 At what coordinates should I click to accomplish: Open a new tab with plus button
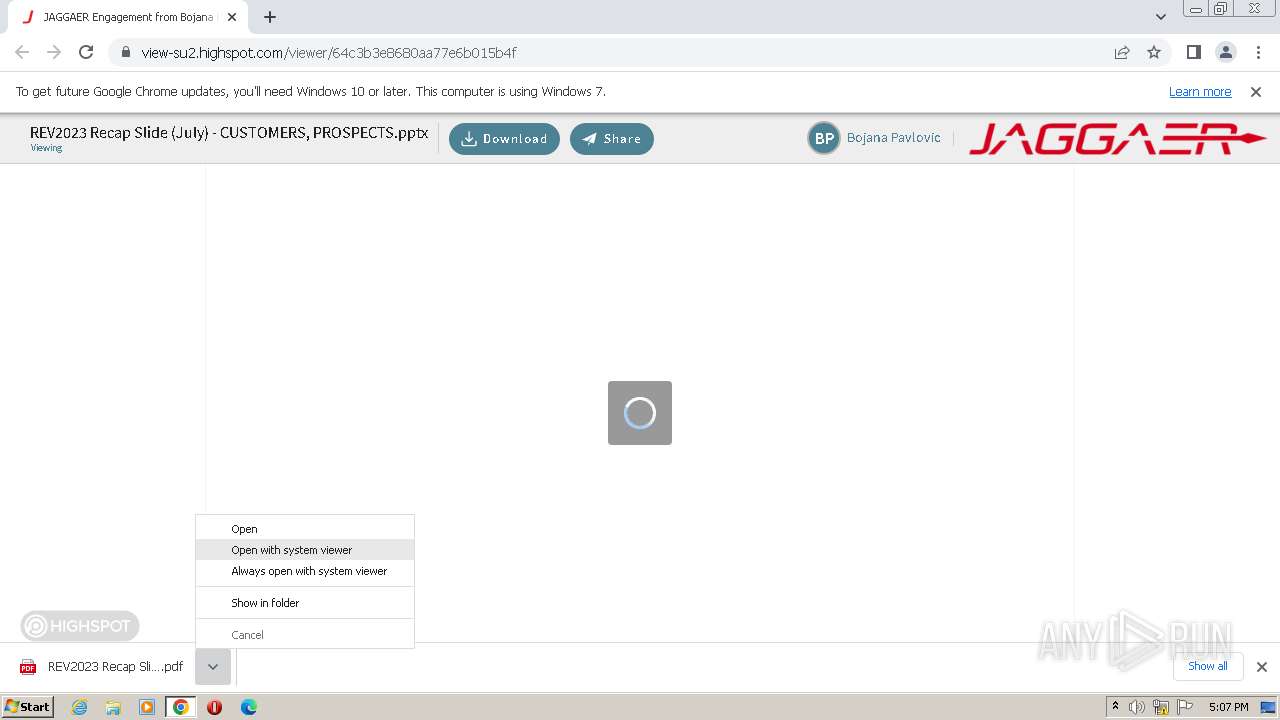coord(270,17)
